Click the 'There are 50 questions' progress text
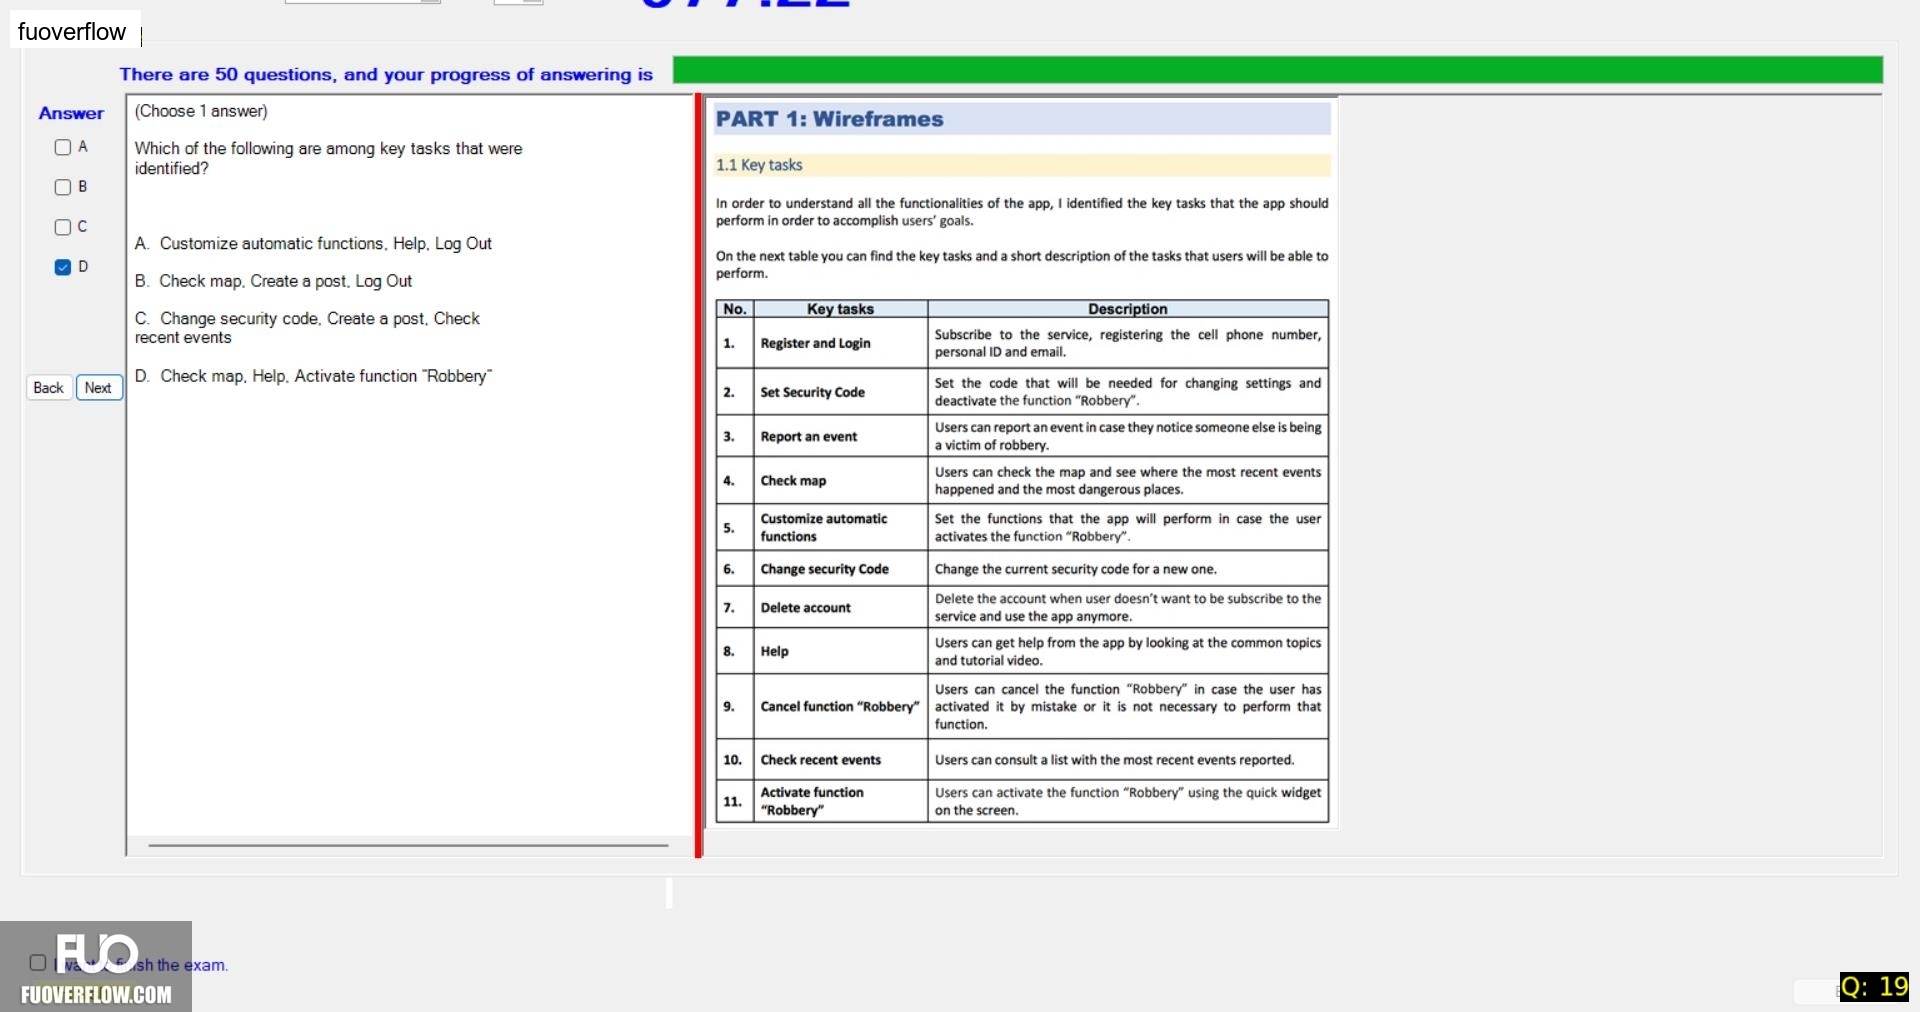Viewport: 1920px width, 1012px height. pyautogui.click(x=386, y=74)
